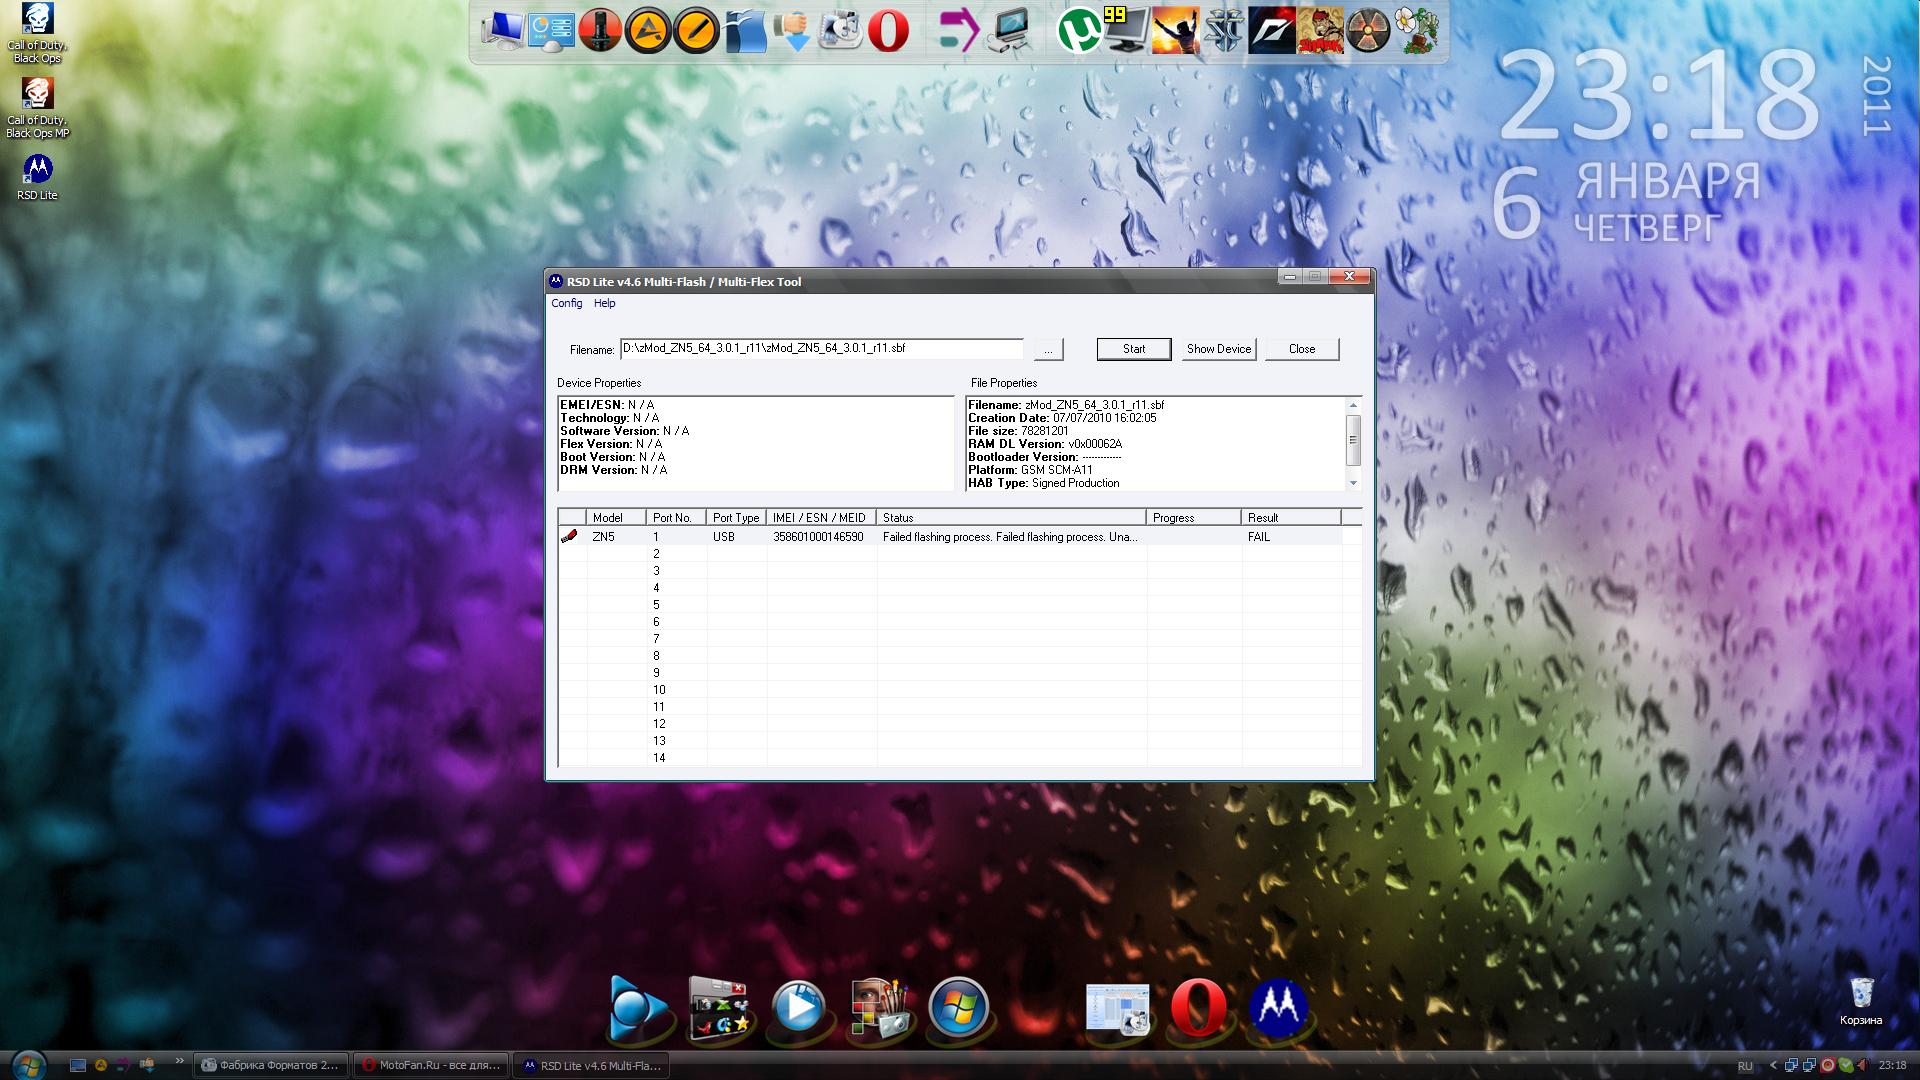The width and height of the screenshot is (1920, 1080).
Task: Open the desktop gadgets window bottom dock icon
Action: pos(719,1007)
